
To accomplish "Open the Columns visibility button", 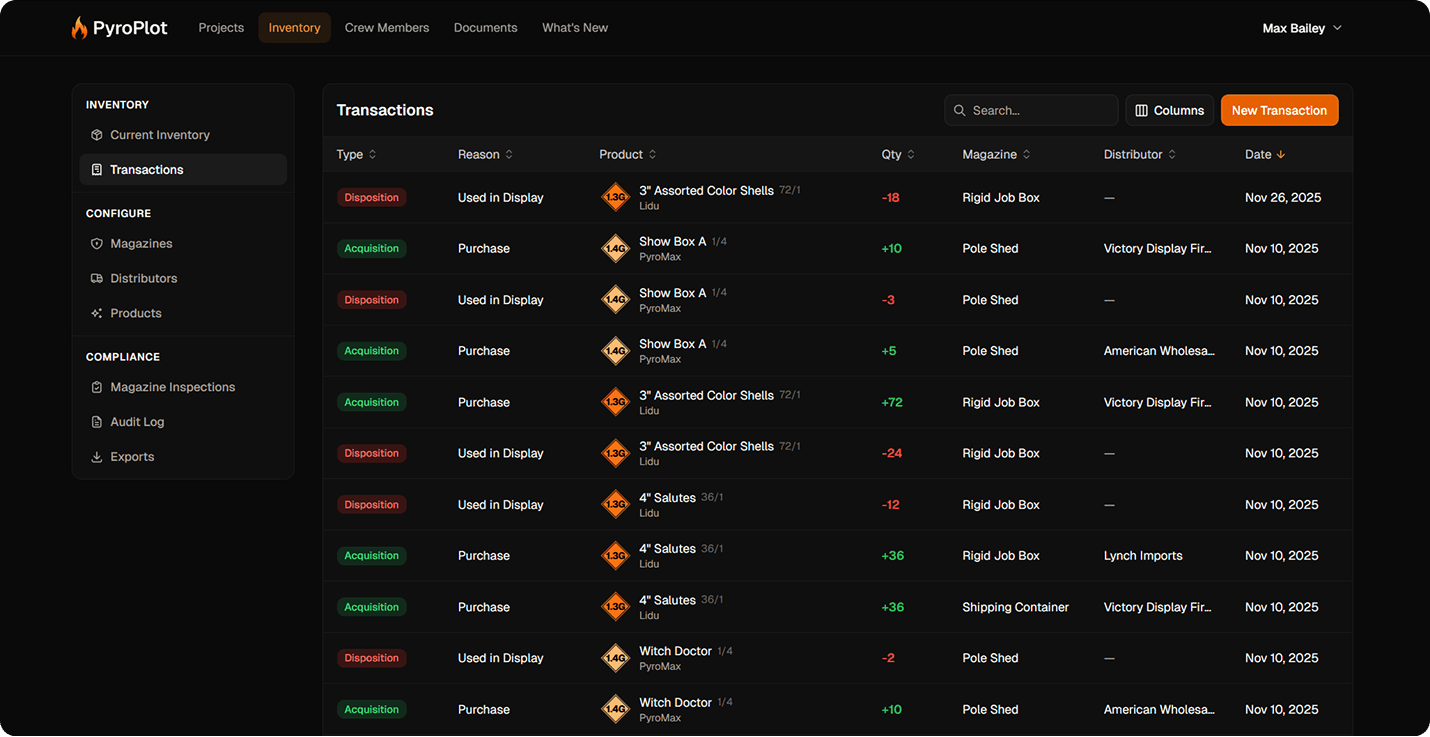I will pyautogui.click(x=1169, y=111).
